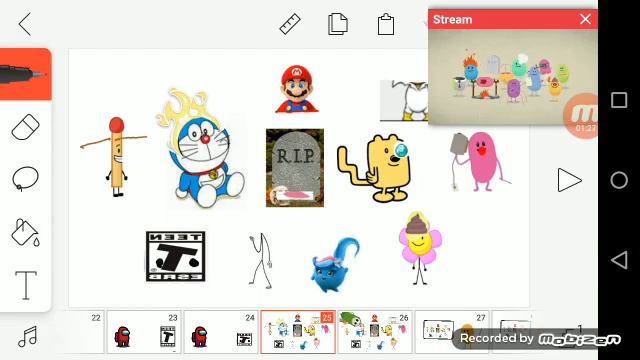Tap the R.I.P. tombstone image
Viewport: 640px width, 360px height.
tap(295, 168)
